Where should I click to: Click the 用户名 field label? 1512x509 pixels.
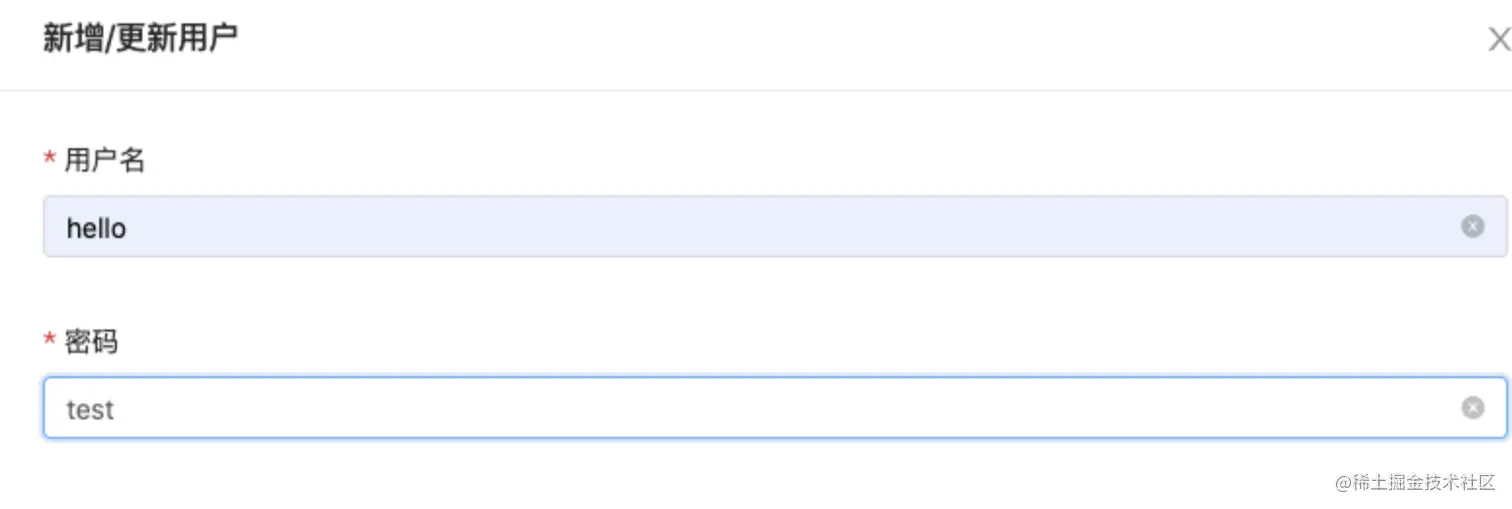[105, 160]
